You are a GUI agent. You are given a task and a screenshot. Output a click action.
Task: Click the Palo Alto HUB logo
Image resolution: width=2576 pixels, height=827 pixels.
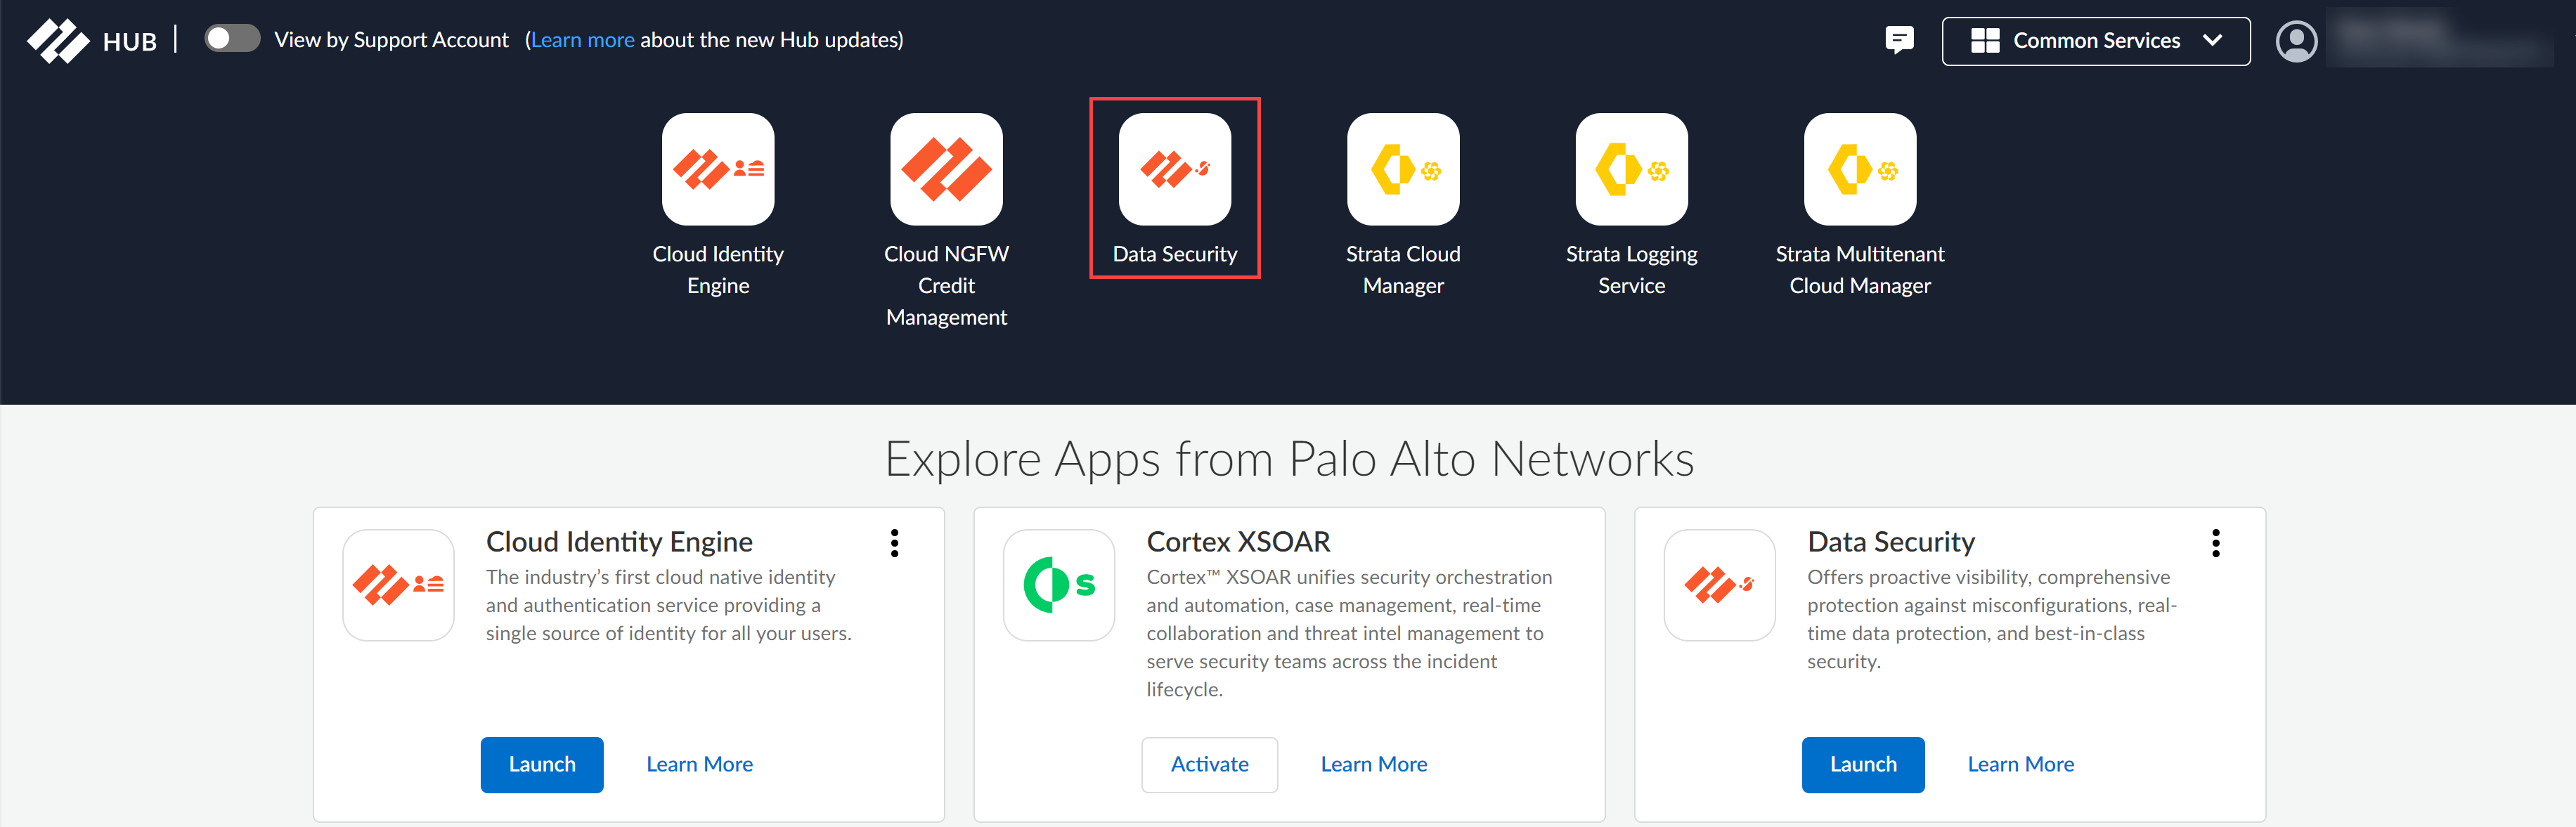click(x=91, y=41)
